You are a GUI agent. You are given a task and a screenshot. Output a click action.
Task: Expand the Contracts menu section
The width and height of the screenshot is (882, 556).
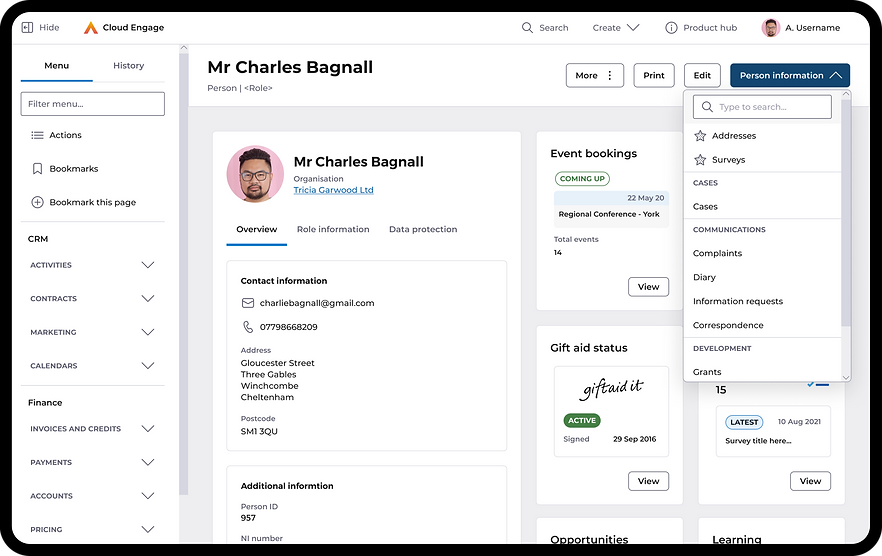[x=148, y=299]
